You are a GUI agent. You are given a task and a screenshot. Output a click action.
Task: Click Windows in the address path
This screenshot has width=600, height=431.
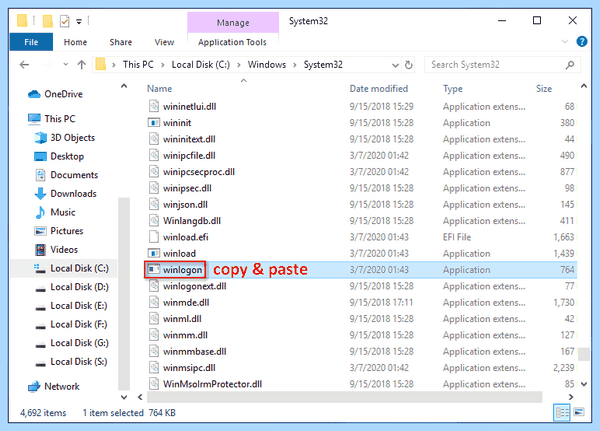(267, 65)
